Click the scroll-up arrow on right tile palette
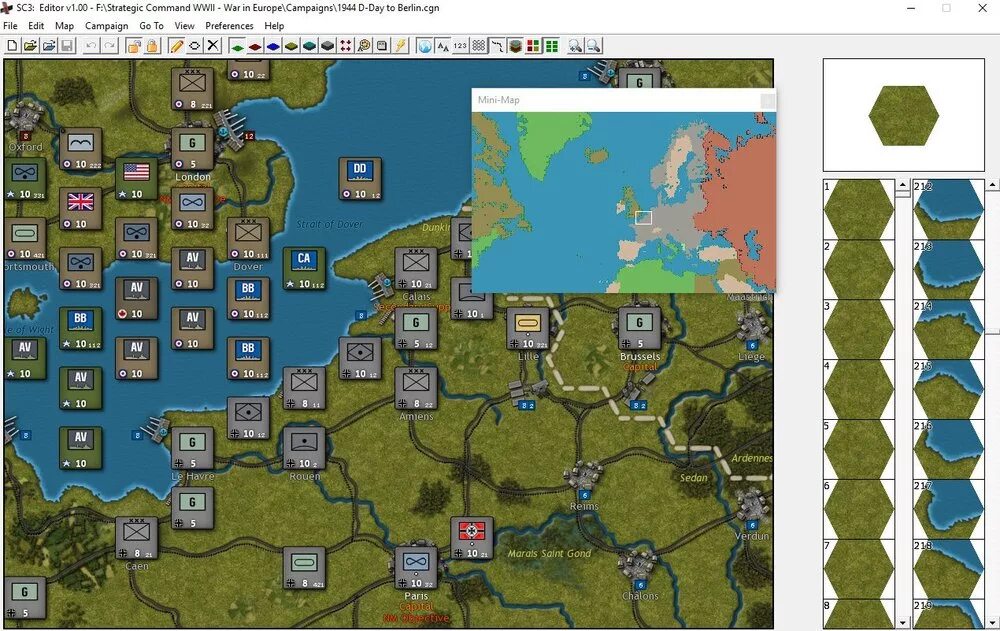1000x631 pixels. (992, 185)
